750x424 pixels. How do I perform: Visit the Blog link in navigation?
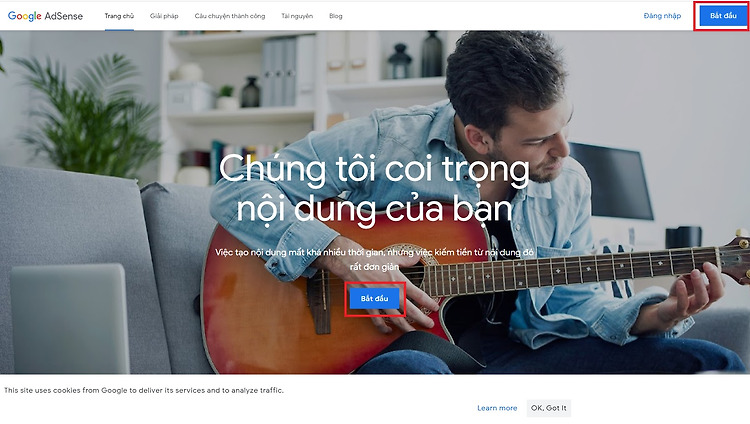[336, 16]
